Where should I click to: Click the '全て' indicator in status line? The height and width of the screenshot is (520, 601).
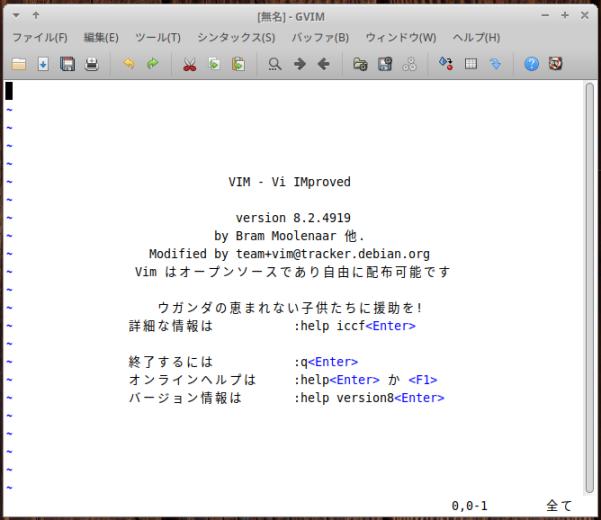(559, 506)
